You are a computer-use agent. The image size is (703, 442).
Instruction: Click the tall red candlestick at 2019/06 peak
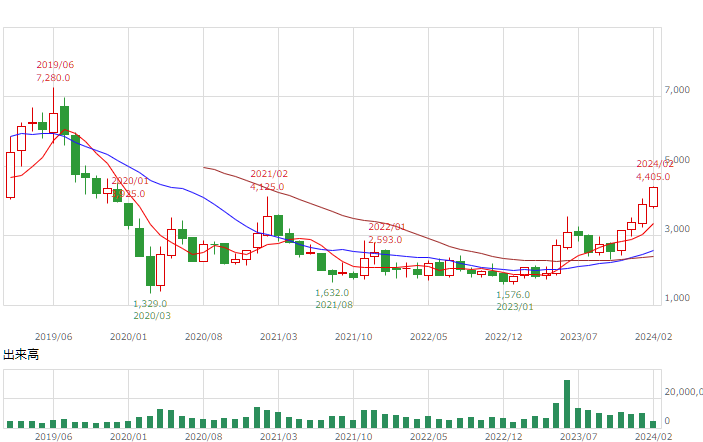click(53, 123)
